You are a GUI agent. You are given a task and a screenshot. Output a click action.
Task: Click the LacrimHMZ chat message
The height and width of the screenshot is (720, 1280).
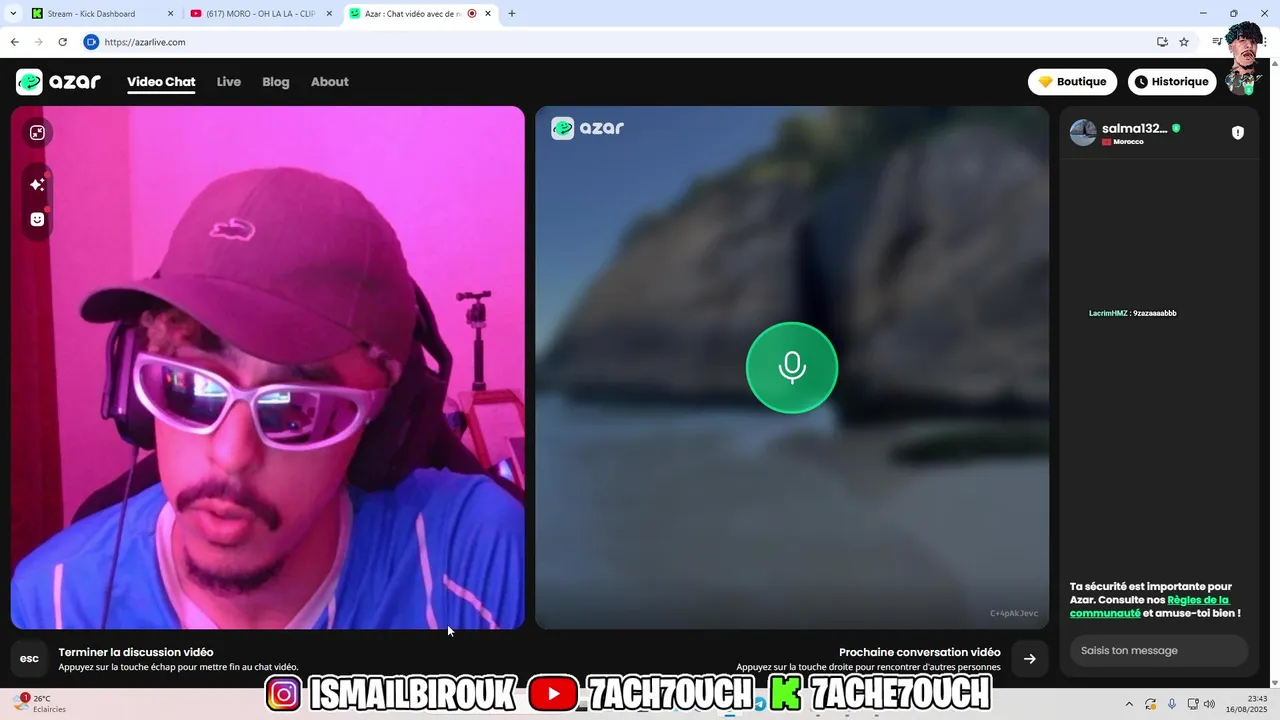(x=1132, y=313)
